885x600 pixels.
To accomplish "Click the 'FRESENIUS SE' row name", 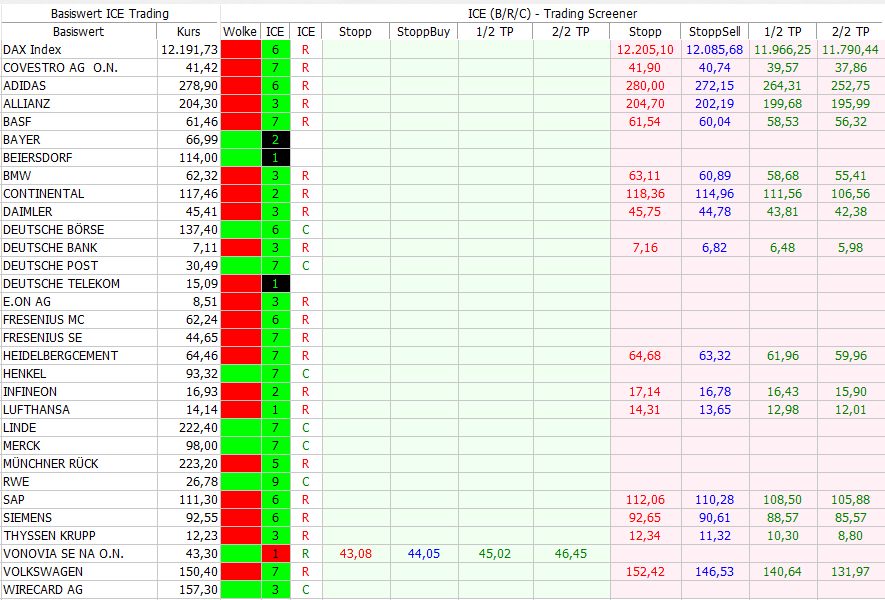I will (42, 338).
